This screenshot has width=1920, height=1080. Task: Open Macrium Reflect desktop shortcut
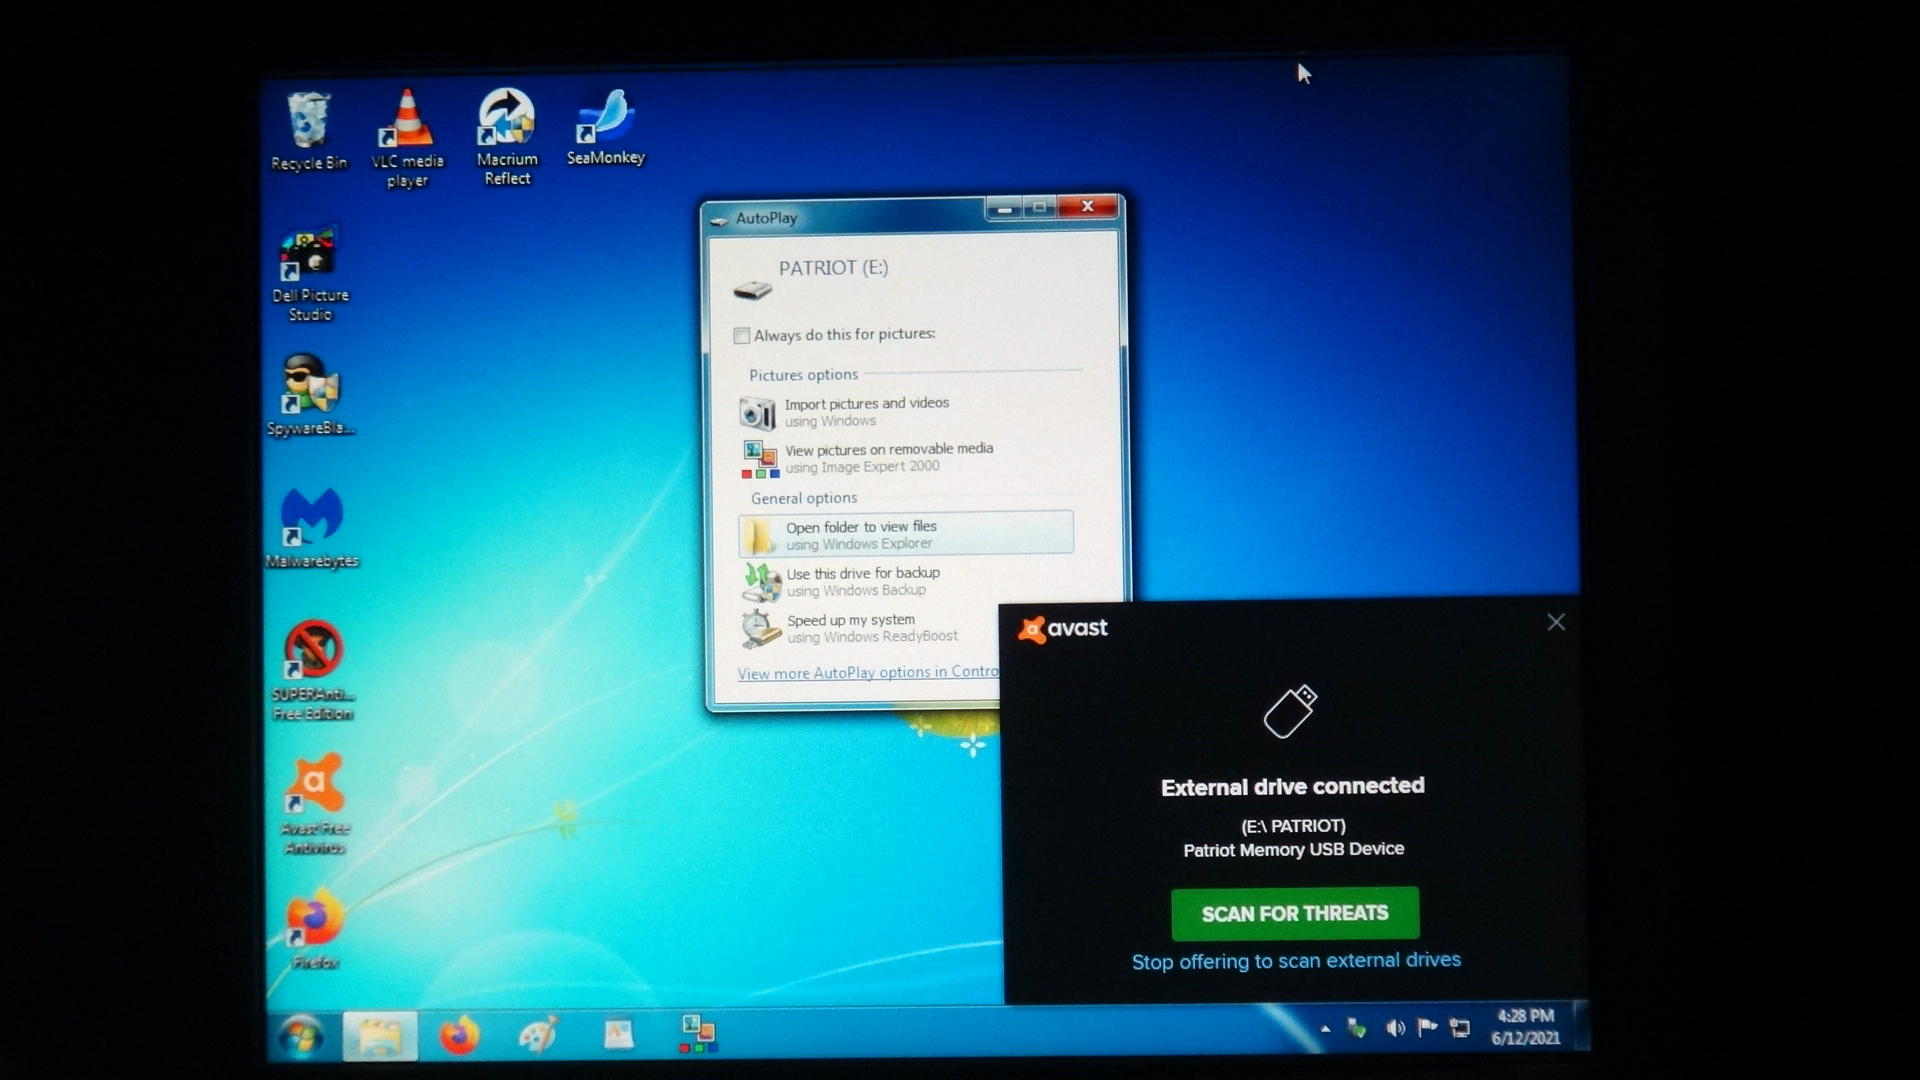pyautogui.click(x=507, y=138)
